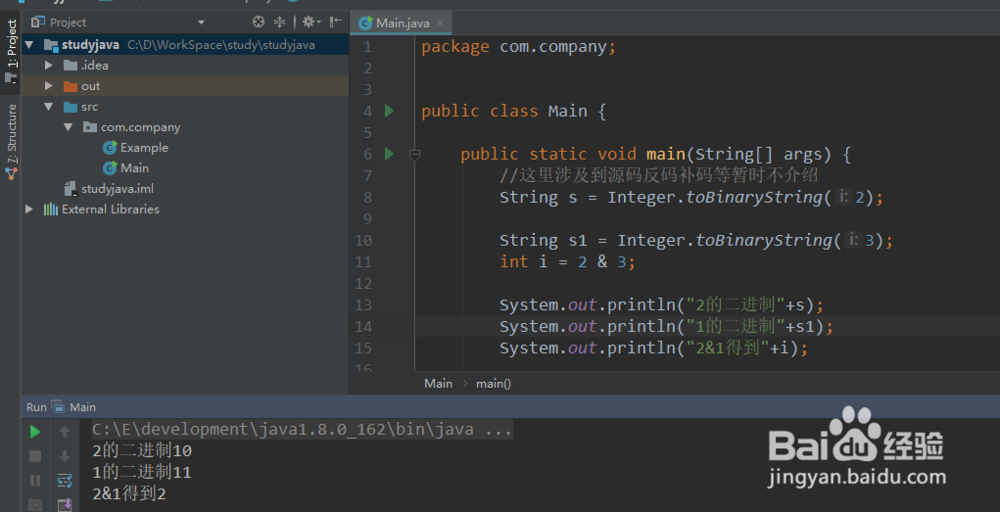Click the up stack trace arrow
The height and width of the screenshot is (512, 1000).
pos(64,432)
